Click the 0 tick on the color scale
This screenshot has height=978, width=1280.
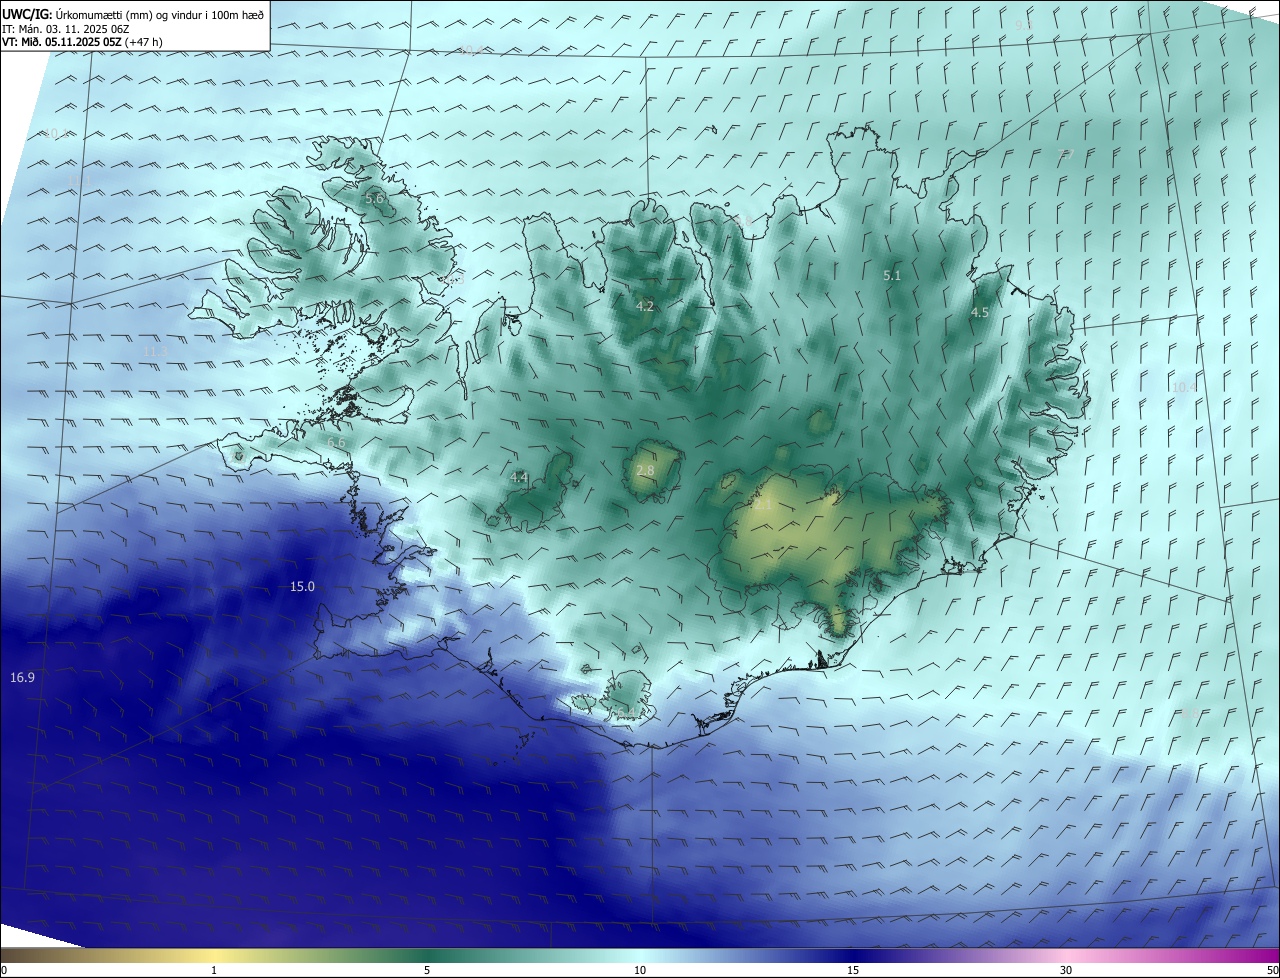pos(4,971)
